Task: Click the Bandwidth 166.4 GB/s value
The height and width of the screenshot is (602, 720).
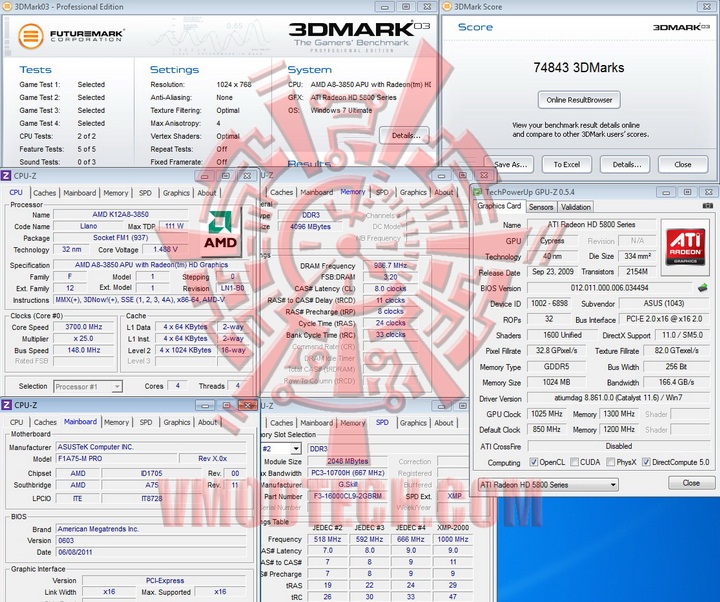Action: (x=676, y=382)
